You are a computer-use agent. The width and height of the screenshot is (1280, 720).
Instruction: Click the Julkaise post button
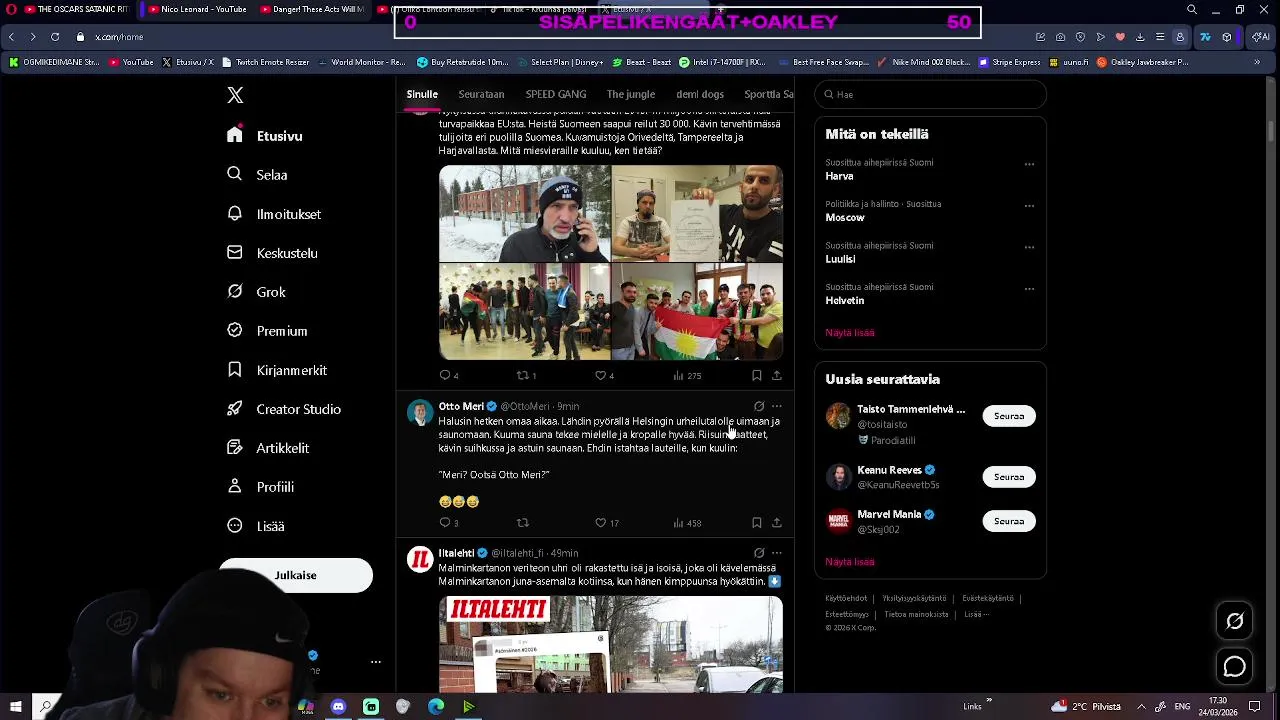tap(295, 575)
